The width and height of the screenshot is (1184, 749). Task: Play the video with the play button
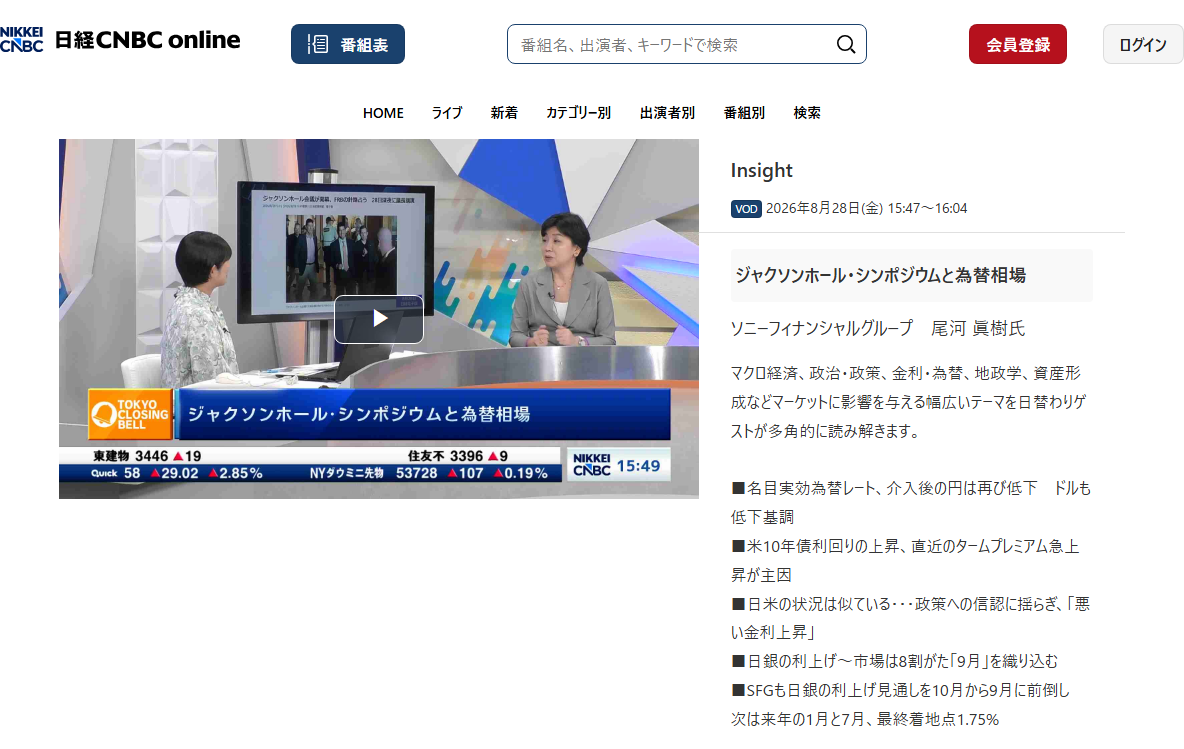[379, 319]
